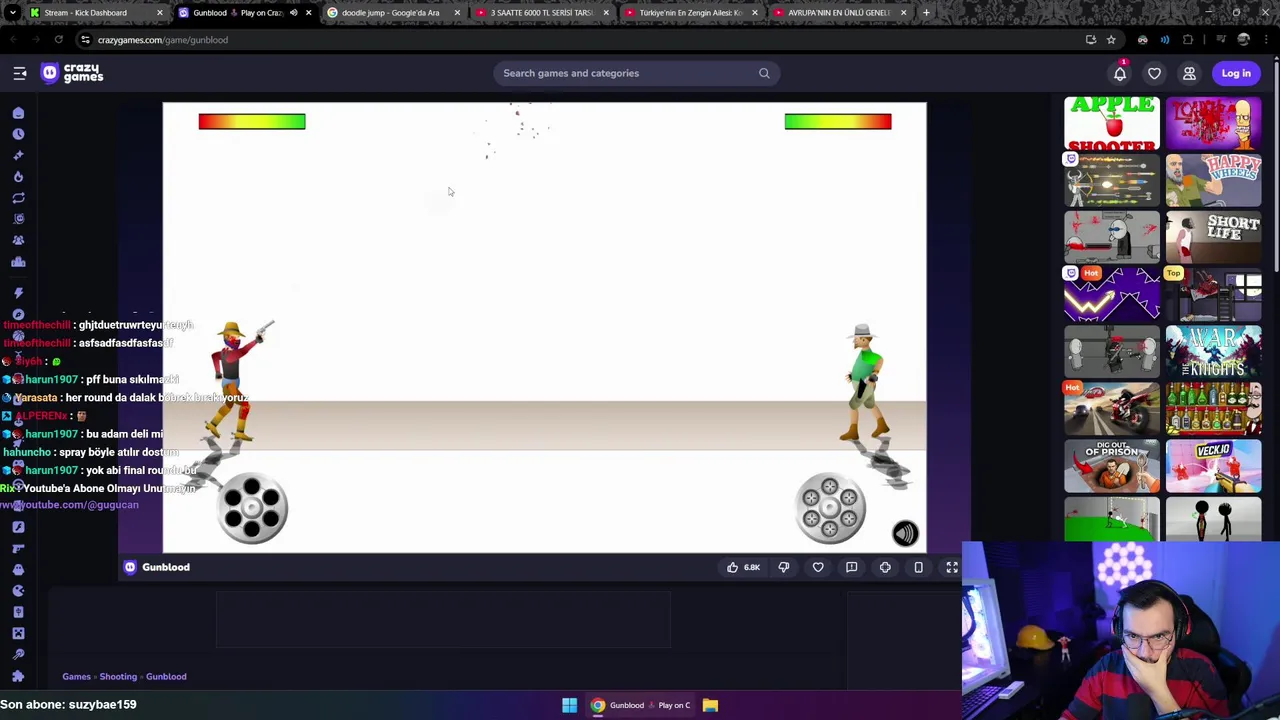Report a bug for Gunblood
This screenshot has height=720, width=1280.
[x=851, y=567]
